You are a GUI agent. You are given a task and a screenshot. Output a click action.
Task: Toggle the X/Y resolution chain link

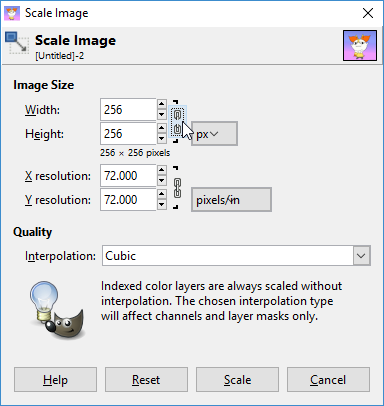[177, 188]
